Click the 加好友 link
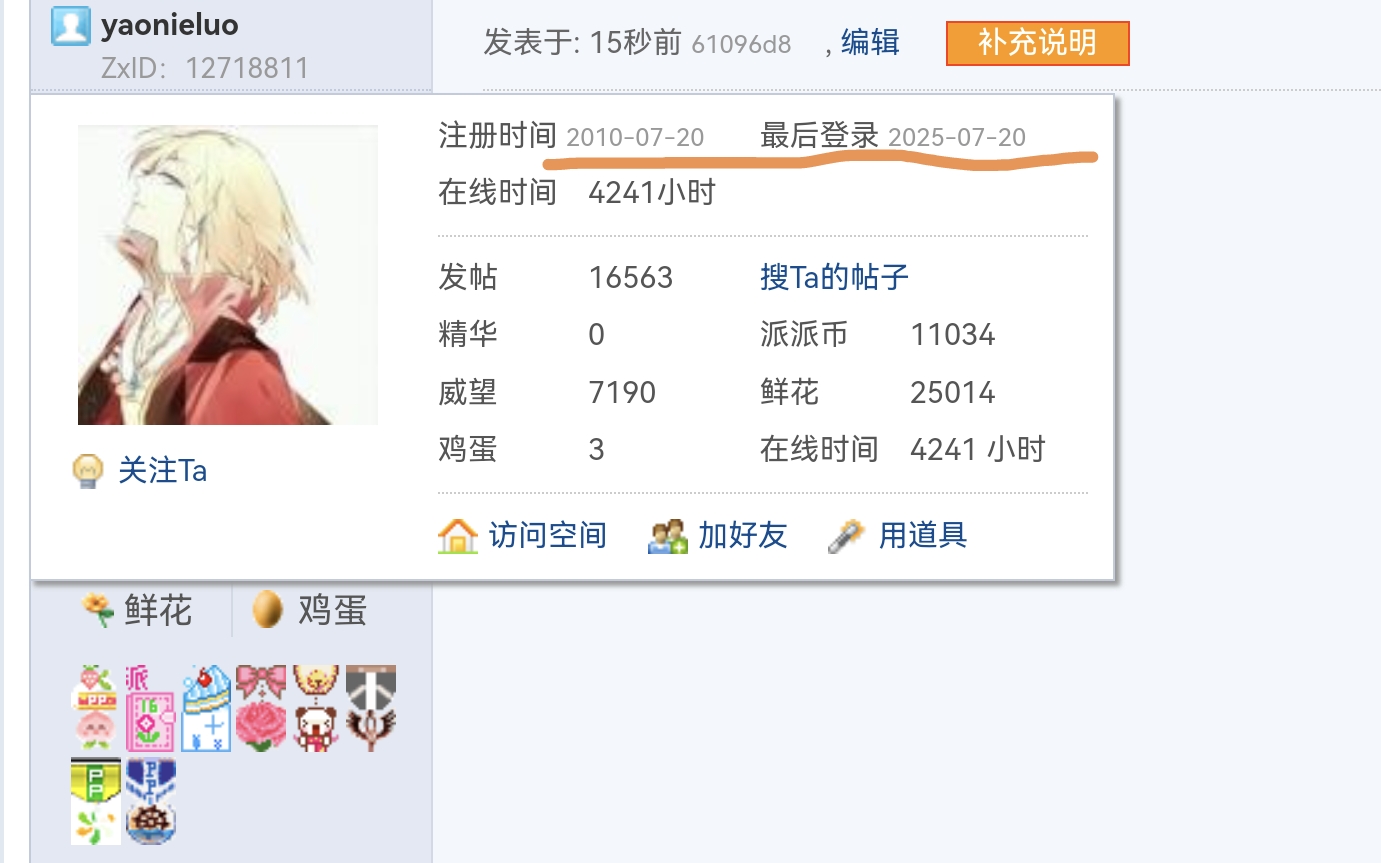1381x863 pixels. tap(742, 536)
